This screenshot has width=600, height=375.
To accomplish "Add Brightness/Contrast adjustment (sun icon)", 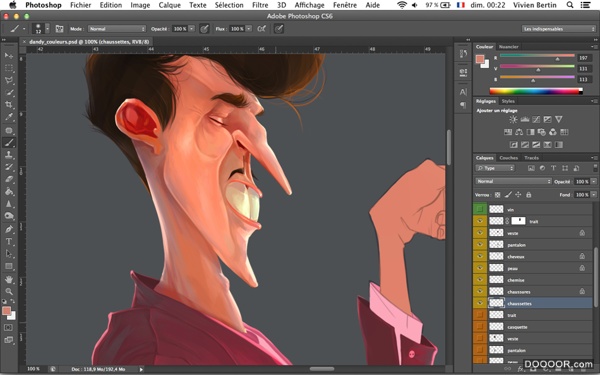I will (513, 119).
